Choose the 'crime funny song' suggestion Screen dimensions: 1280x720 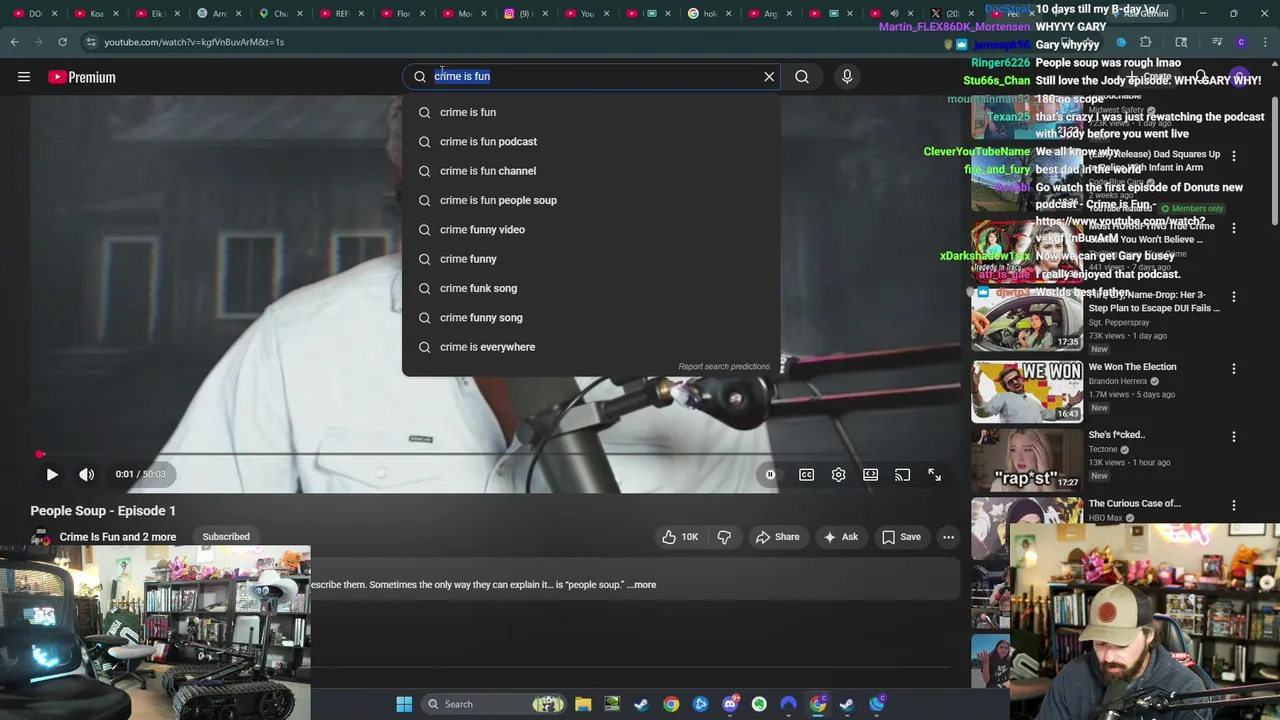click(591, 317)
